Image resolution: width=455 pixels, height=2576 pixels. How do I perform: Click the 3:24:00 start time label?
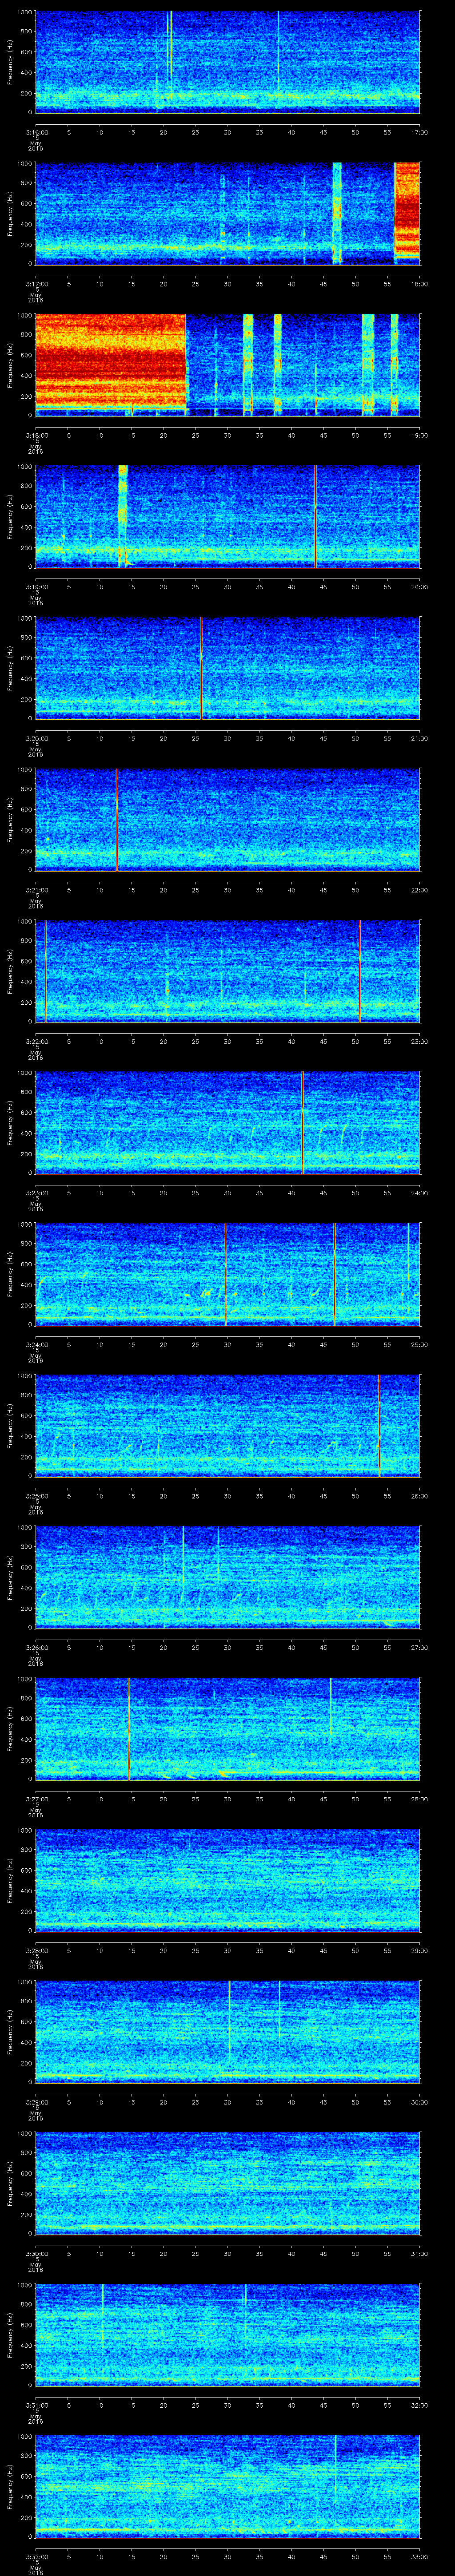[36, 1344]
